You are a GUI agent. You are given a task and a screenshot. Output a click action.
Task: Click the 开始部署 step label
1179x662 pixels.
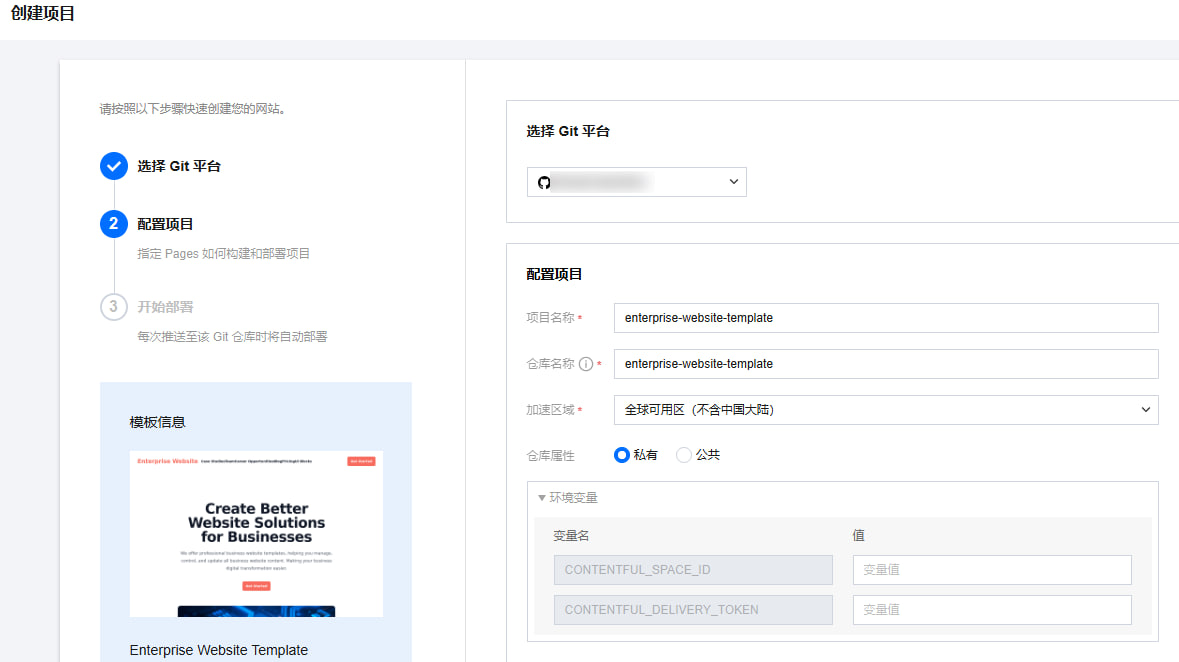(165, 307)
